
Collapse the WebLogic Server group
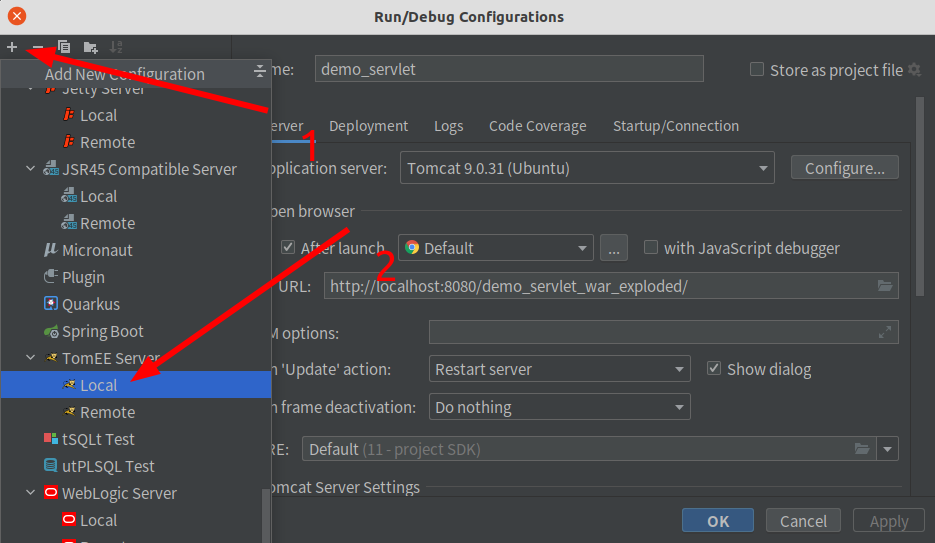click(30, 493)
